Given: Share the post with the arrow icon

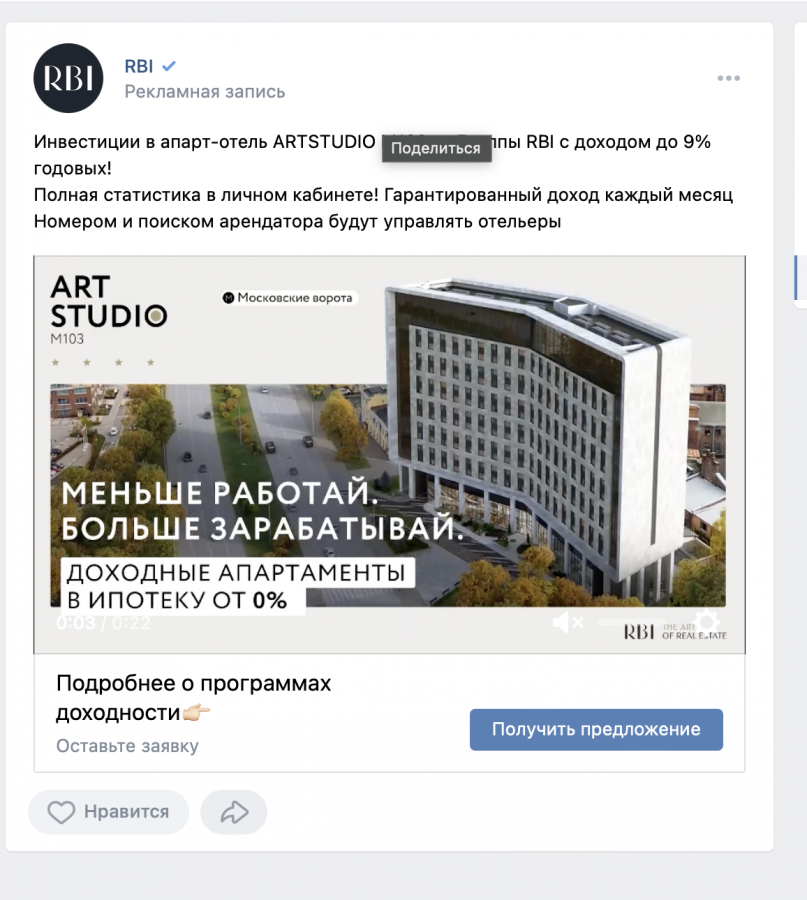Looking at the screenshot, I should (x=234, y=812).
